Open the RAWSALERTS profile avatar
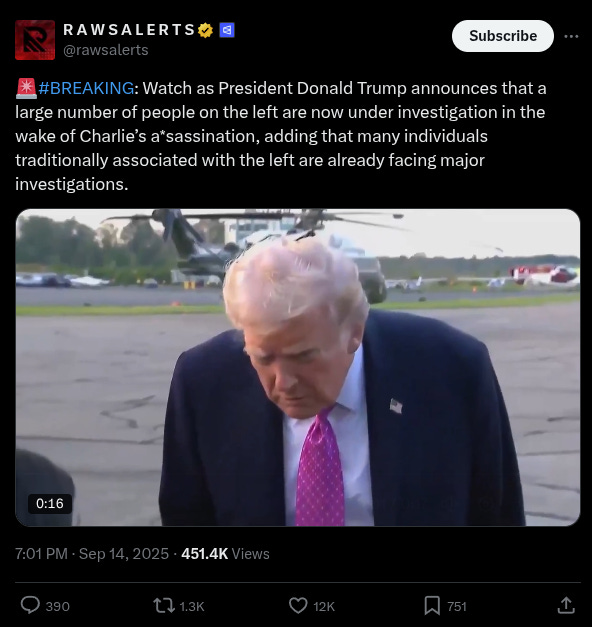592x627 pixels. 35,40
